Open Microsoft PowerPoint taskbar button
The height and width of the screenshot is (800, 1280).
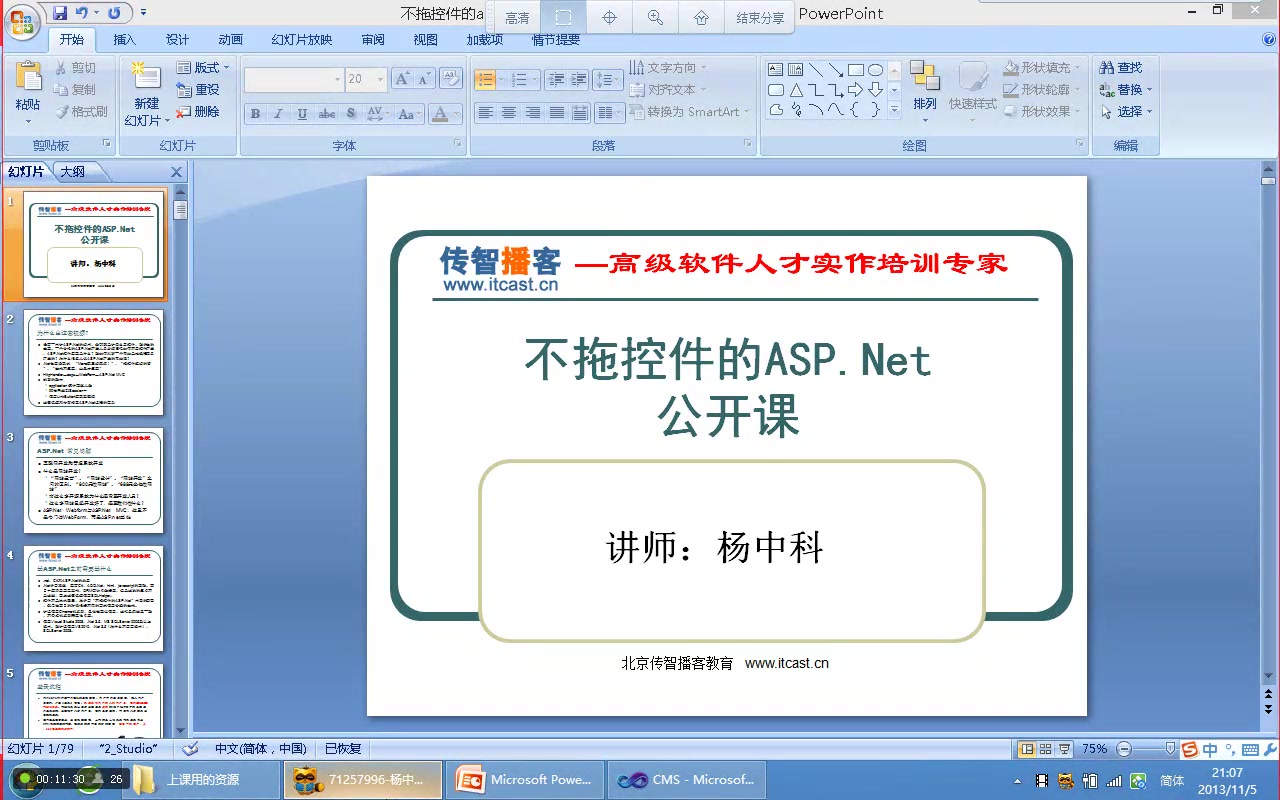pyautogui.click(x=525, y=780)
